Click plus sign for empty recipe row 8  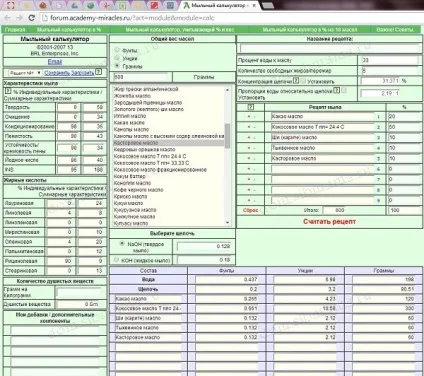[x=249, y=190]
